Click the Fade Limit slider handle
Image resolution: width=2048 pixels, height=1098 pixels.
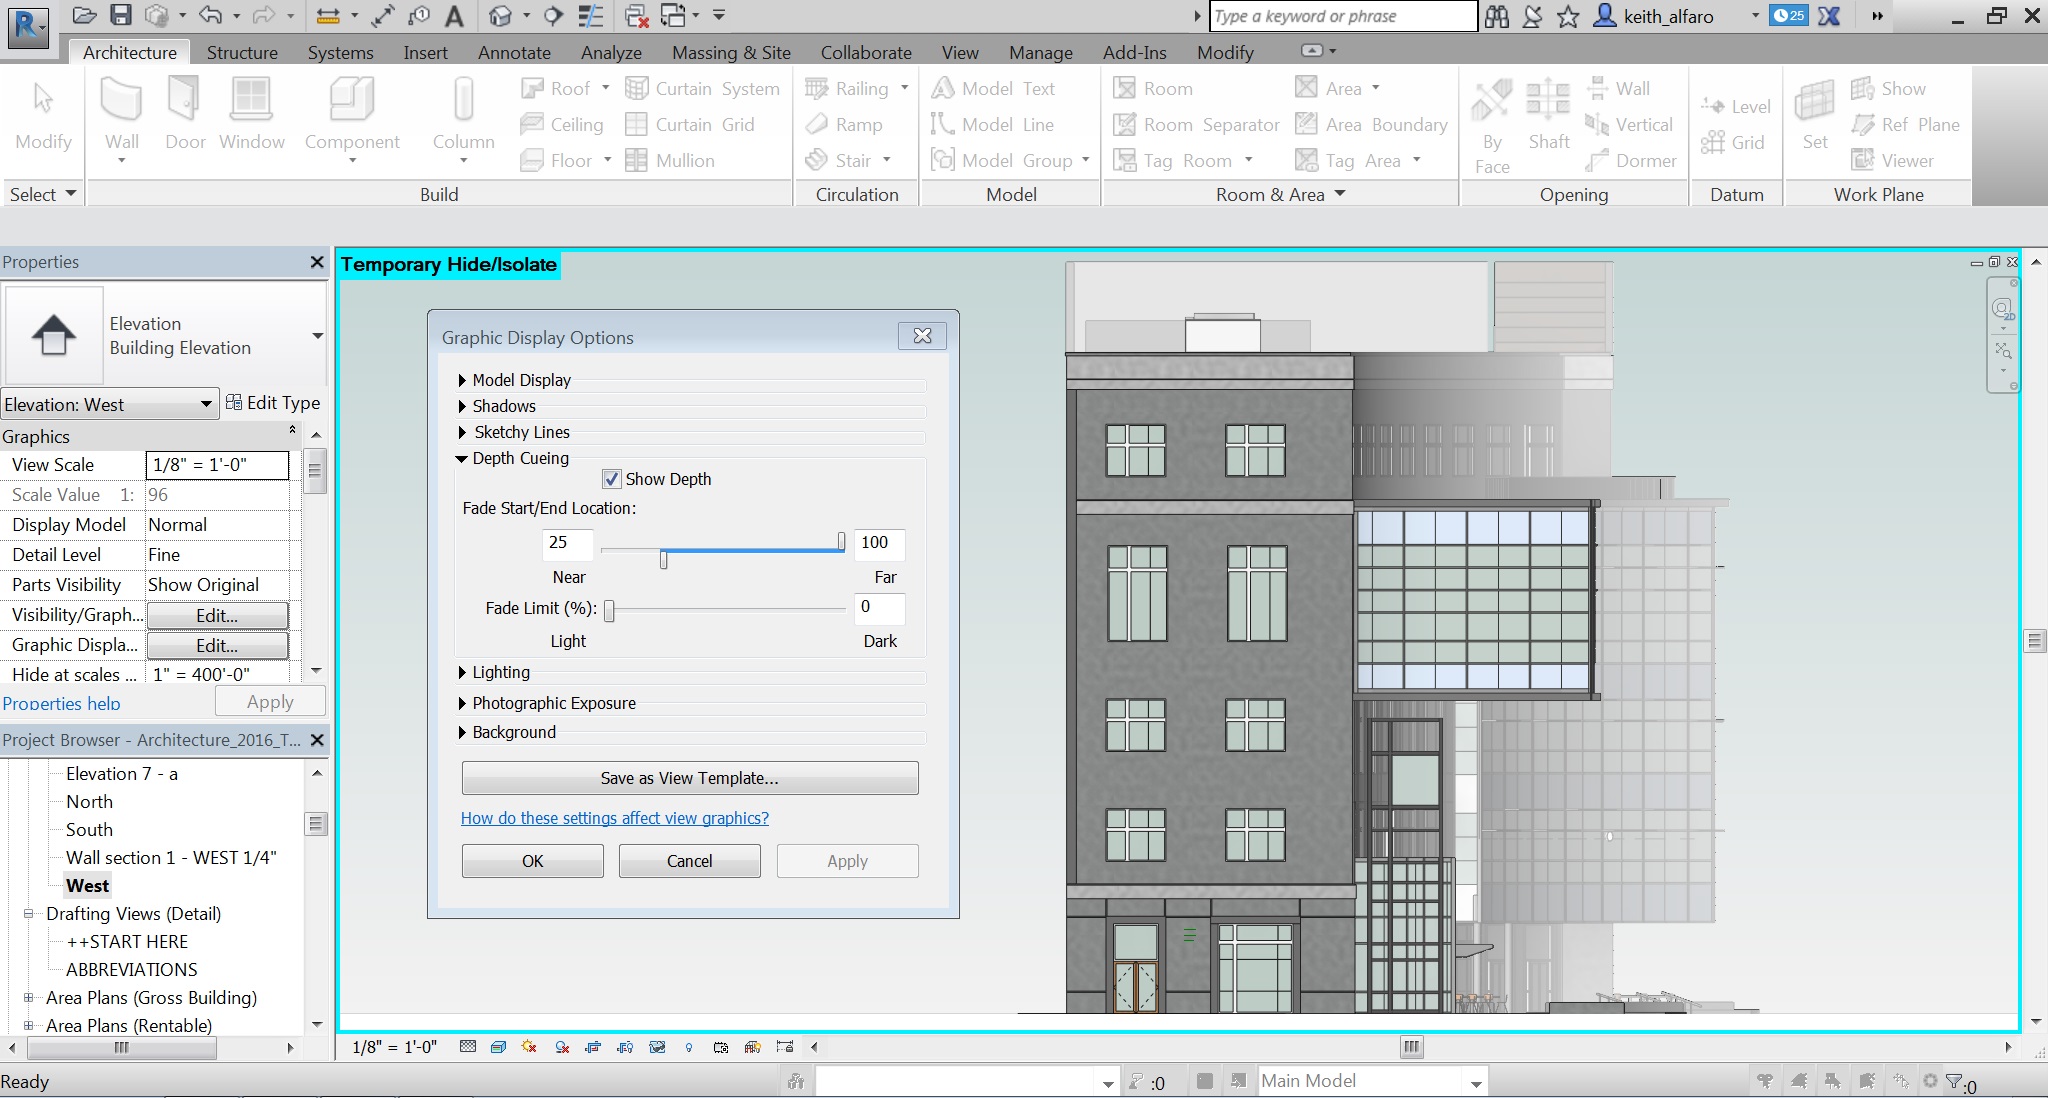click(x=609, y=609)
